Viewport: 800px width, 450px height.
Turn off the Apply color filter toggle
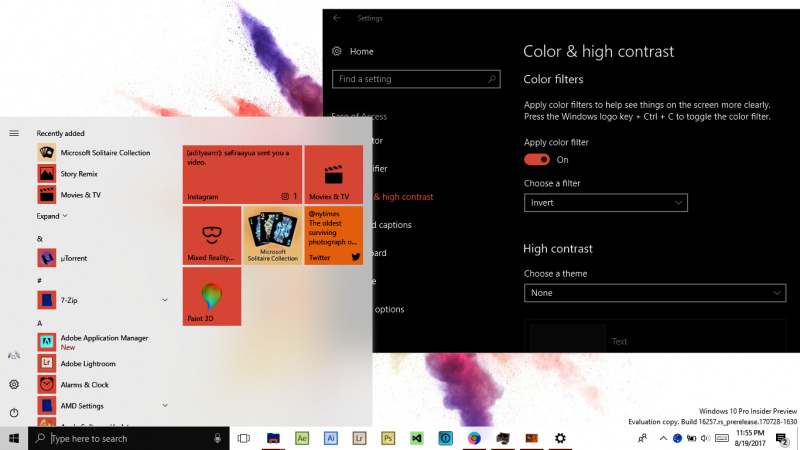pyautogui.click(x=537, y=160)
